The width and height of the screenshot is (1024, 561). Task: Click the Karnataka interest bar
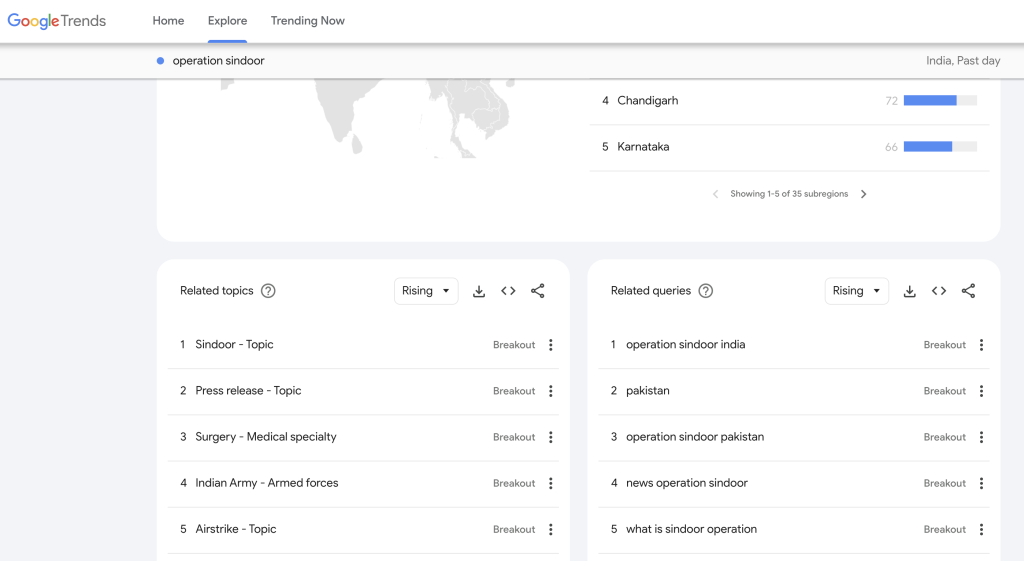939,147
